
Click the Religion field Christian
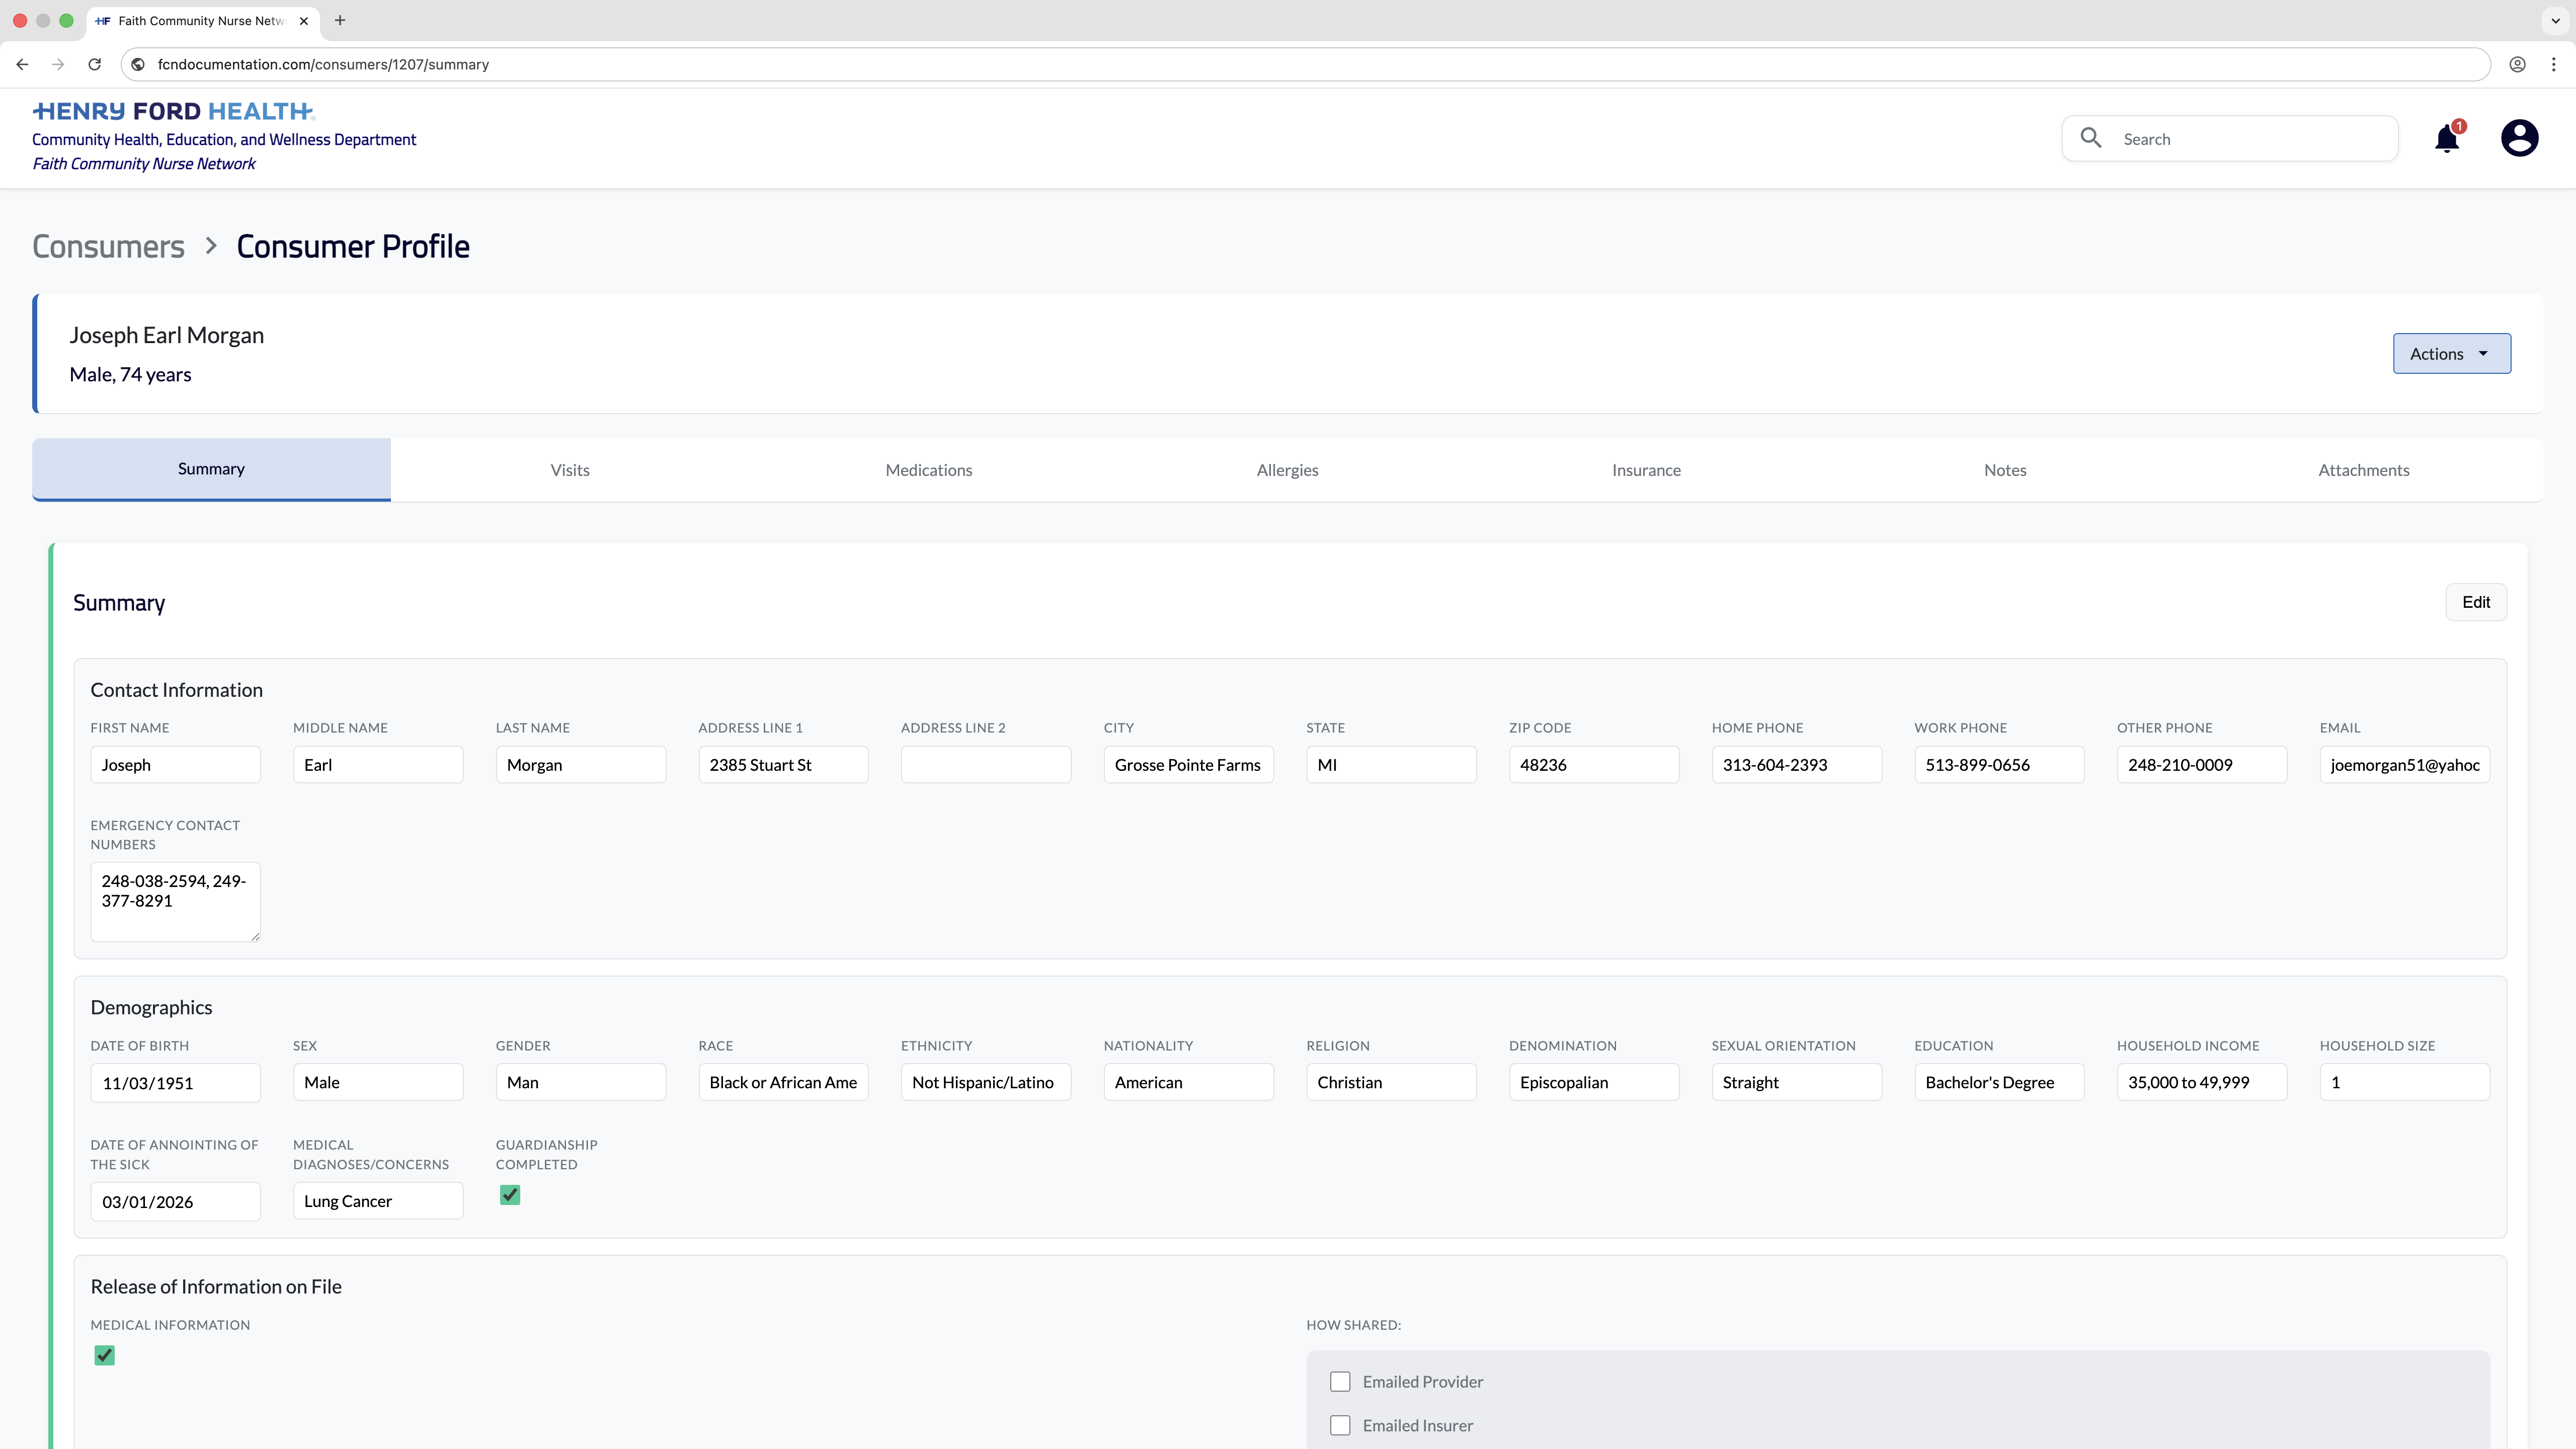1391,1082
